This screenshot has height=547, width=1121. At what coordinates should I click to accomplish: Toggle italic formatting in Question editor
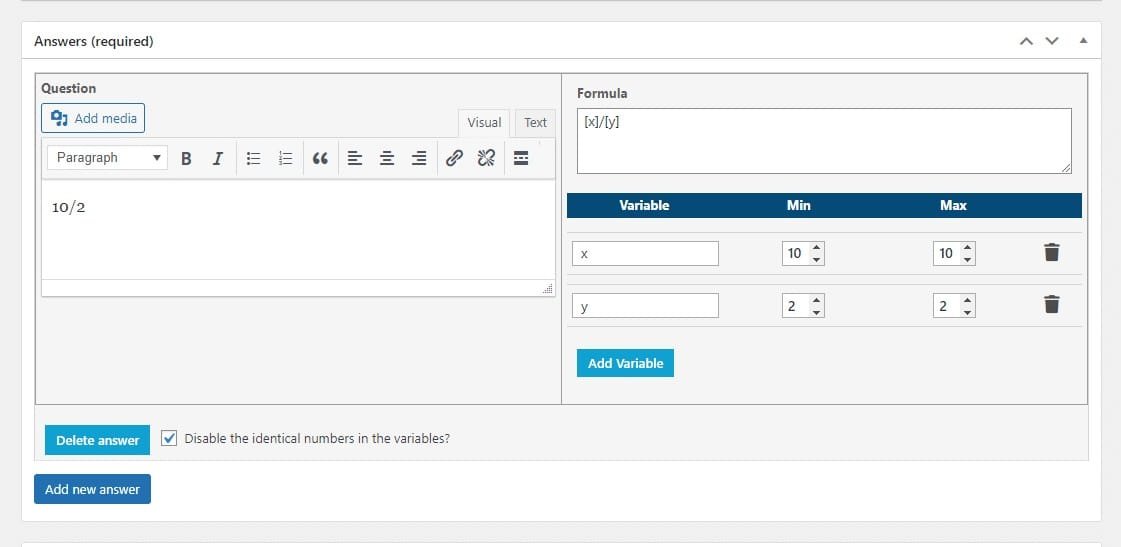[x=218, y=158]
